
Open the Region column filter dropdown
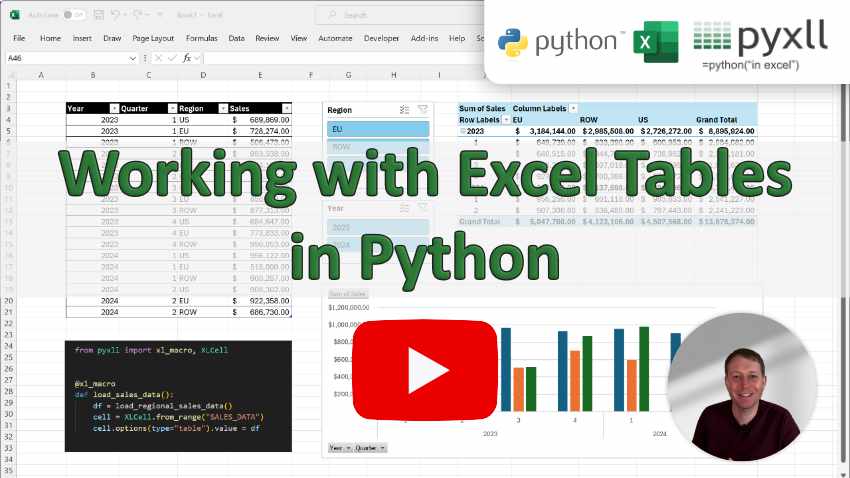pos(223,108)
